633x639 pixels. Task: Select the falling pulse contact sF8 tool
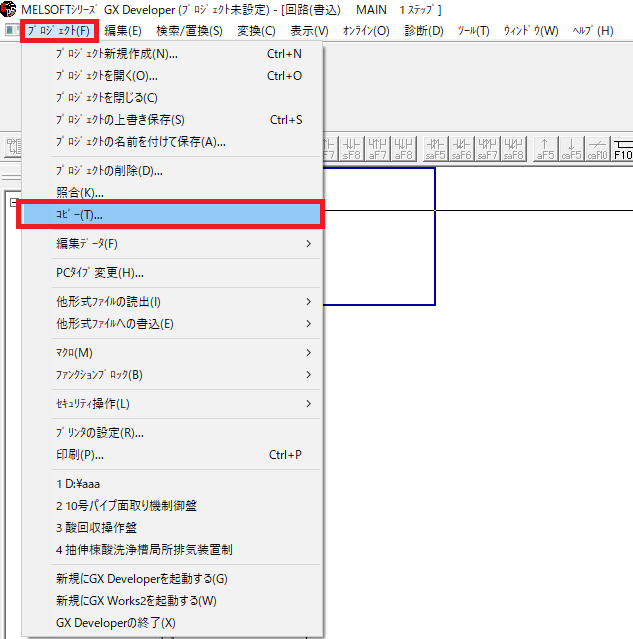click(x=351, y=149)
